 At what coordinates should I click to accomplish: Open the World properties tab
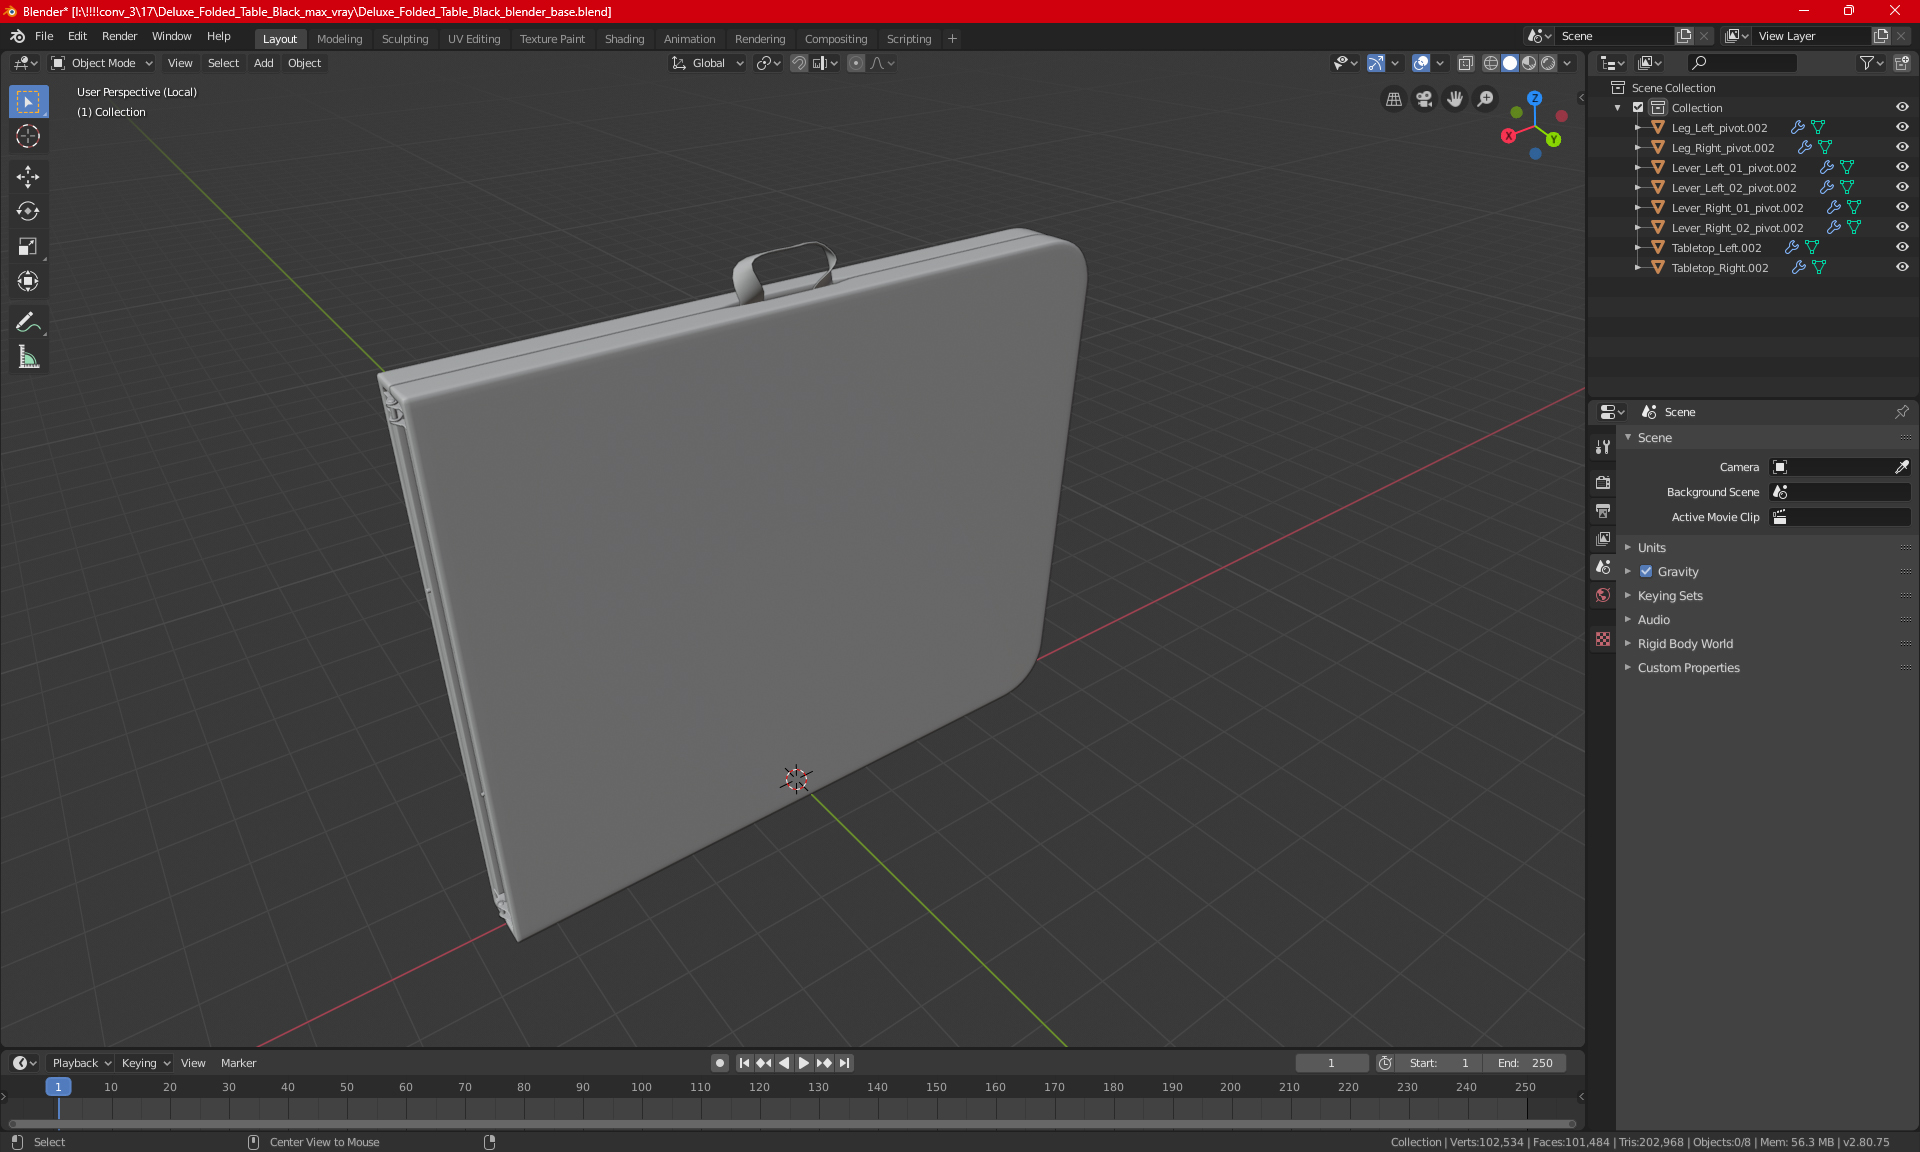1603,595
